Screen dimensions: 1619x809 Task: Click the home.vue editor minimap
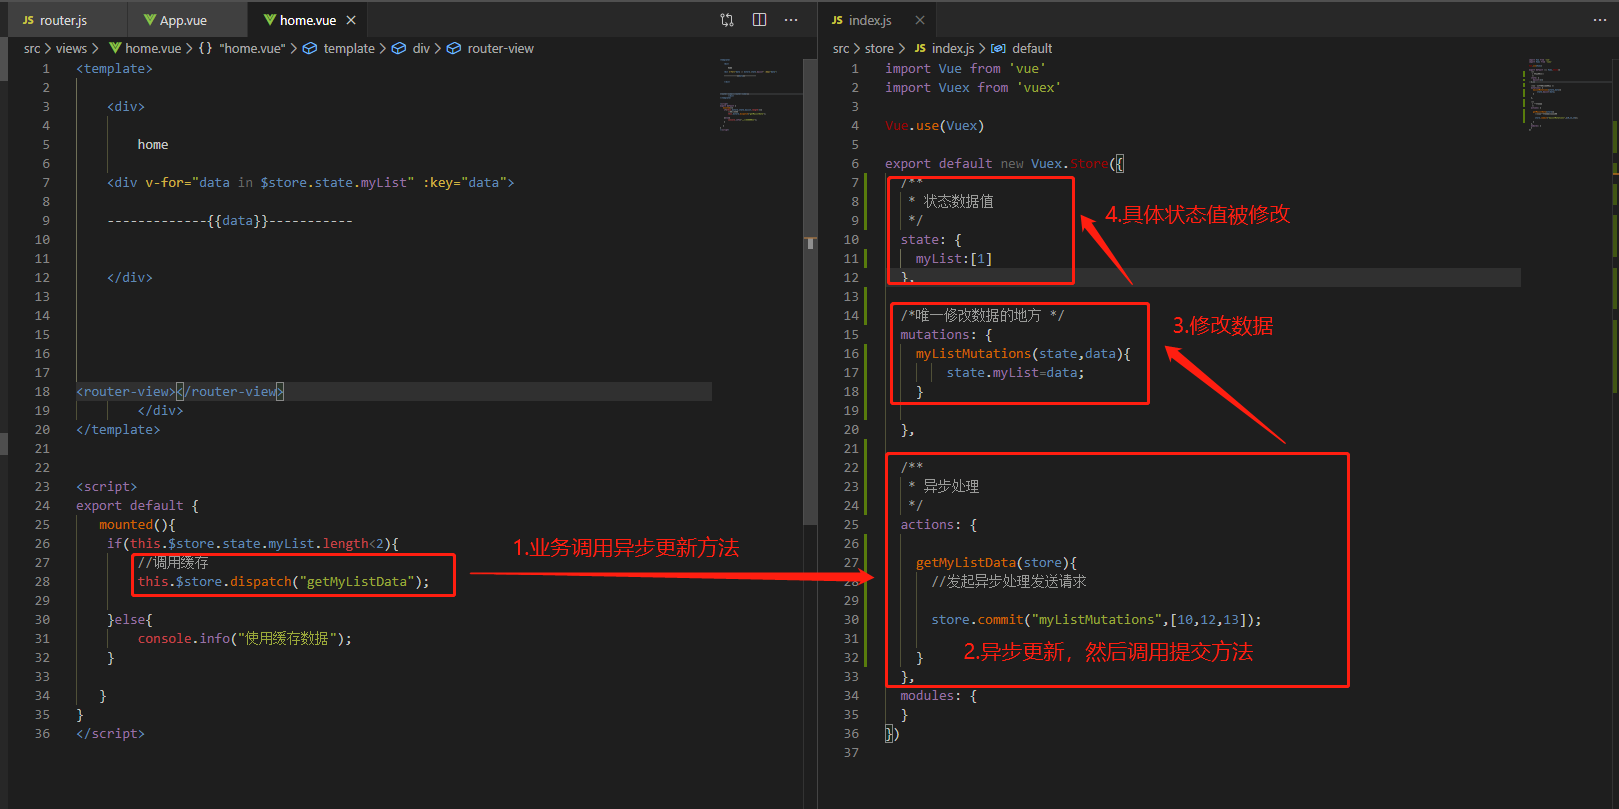pyautogui.click(x=760, y=95)
